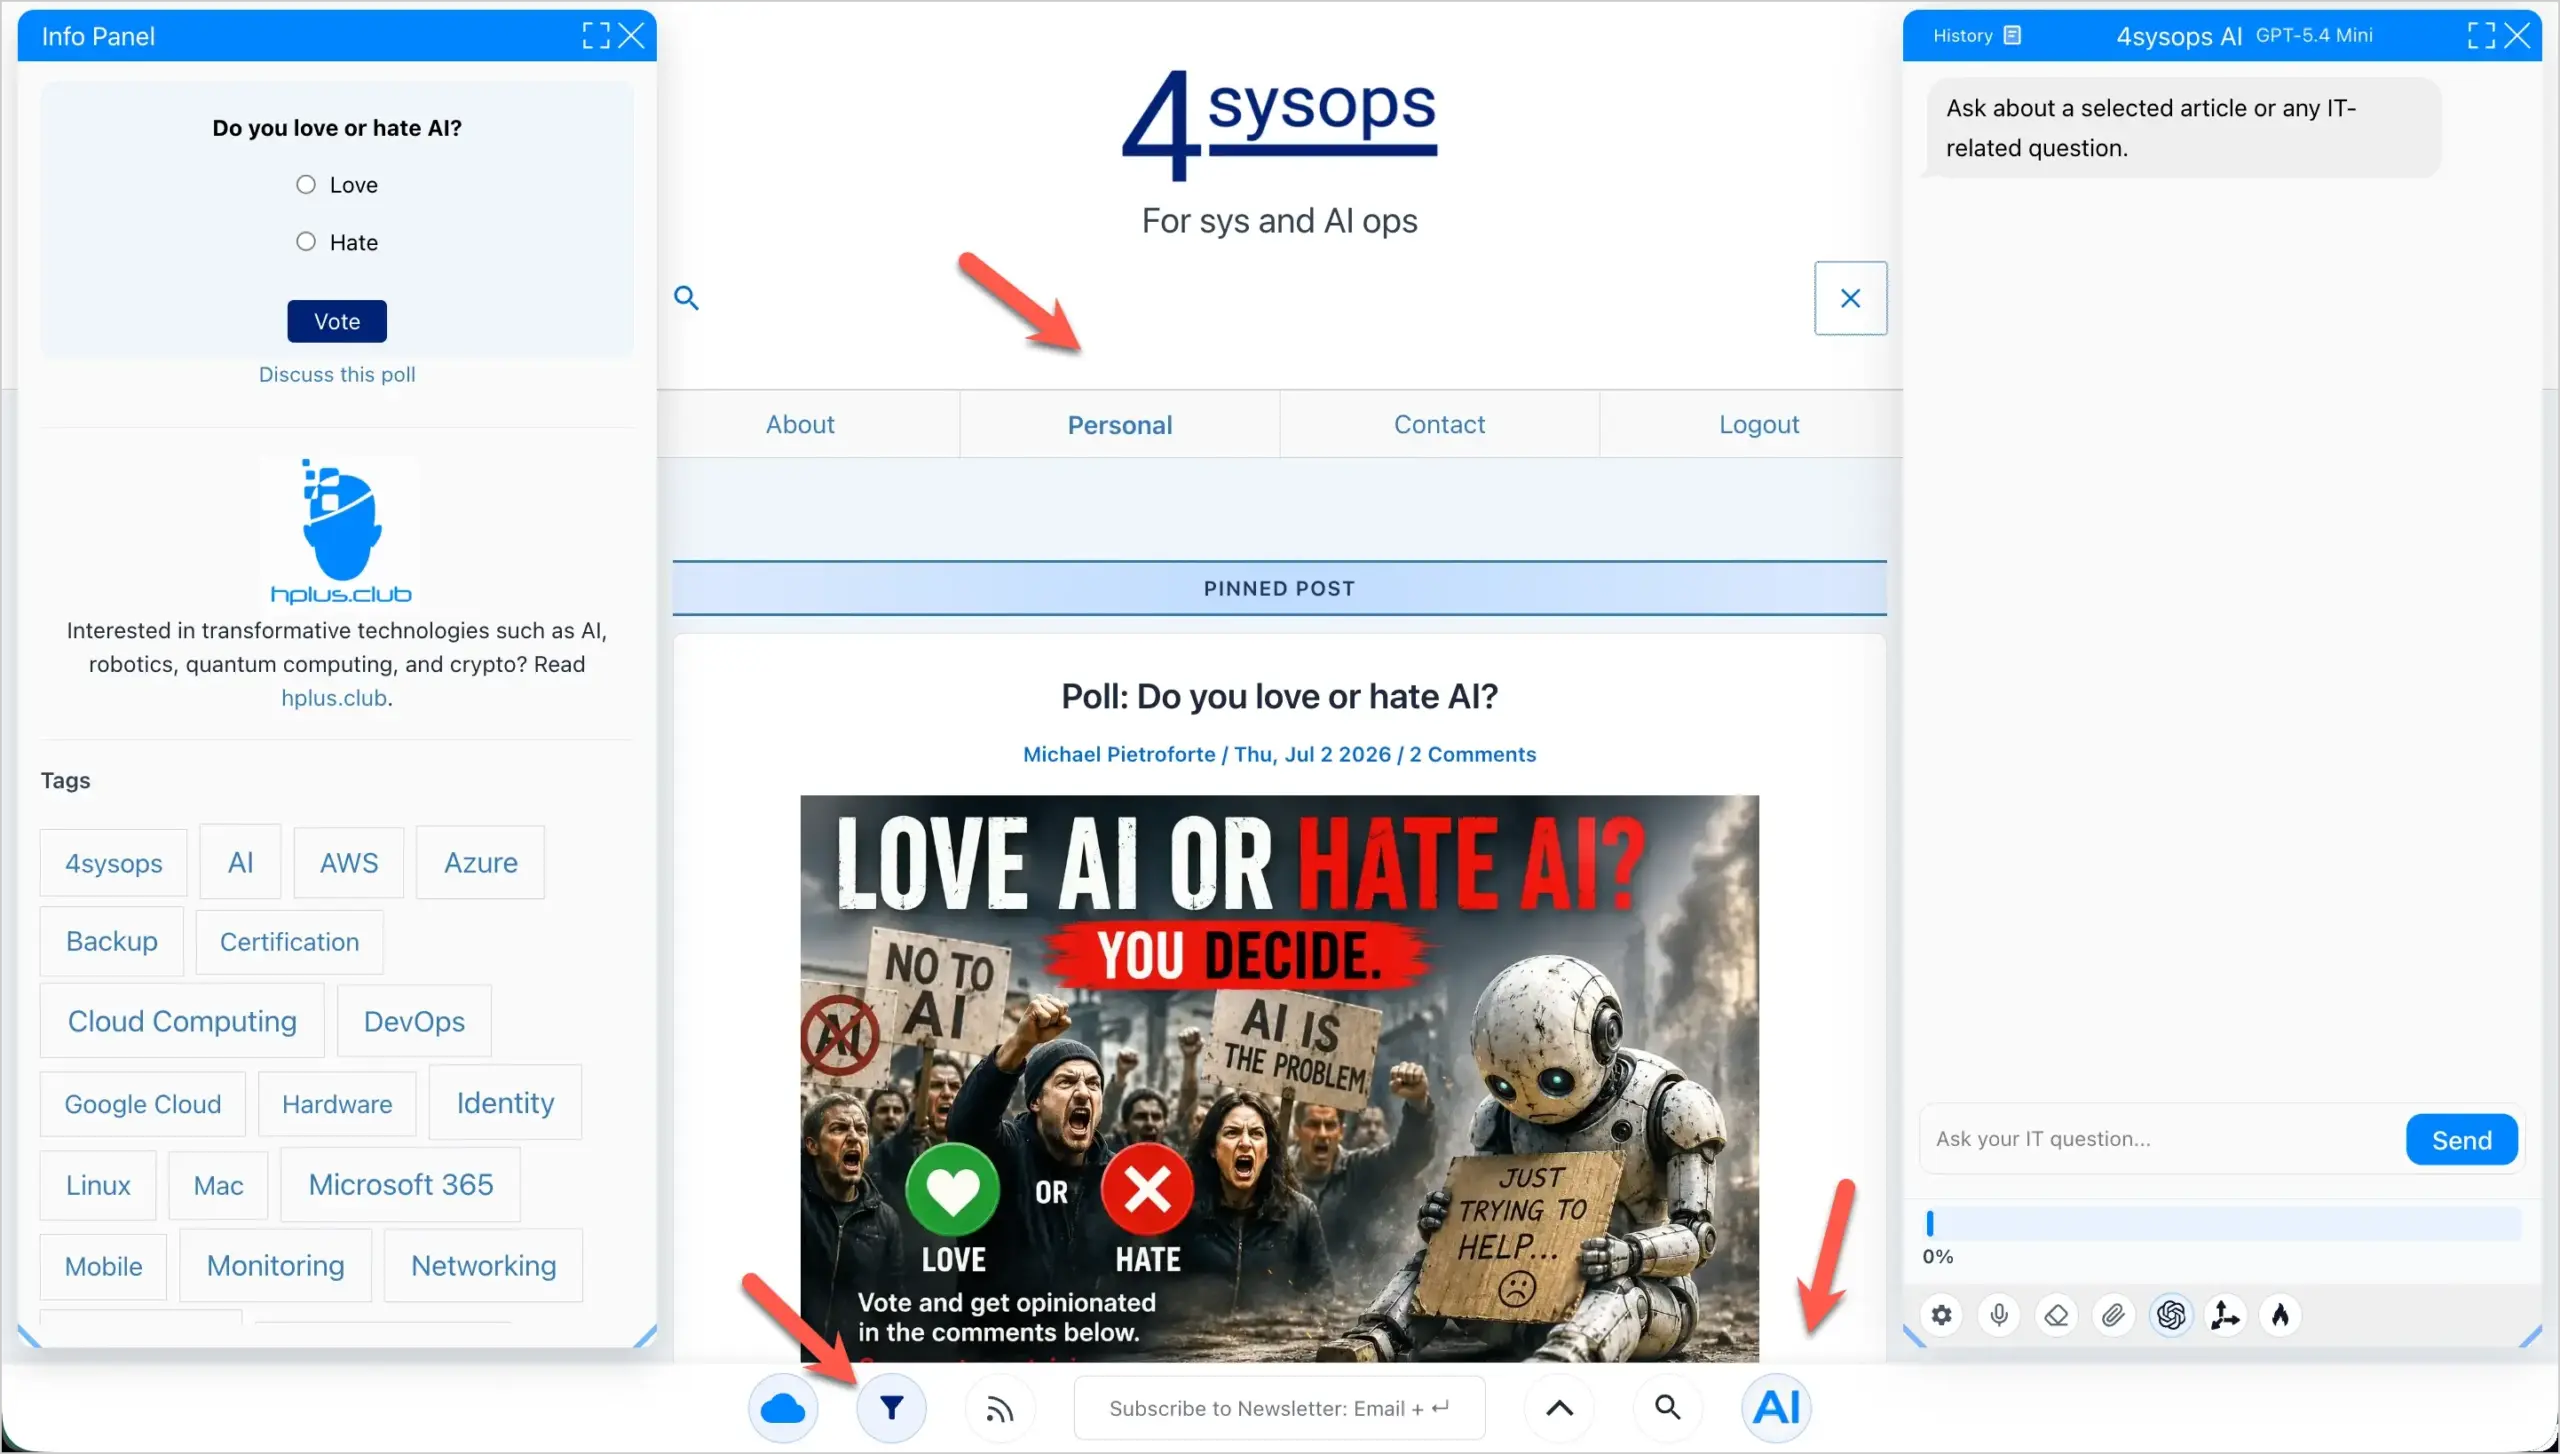Click the newsletter email subscribe field

click(1279, 1408)
